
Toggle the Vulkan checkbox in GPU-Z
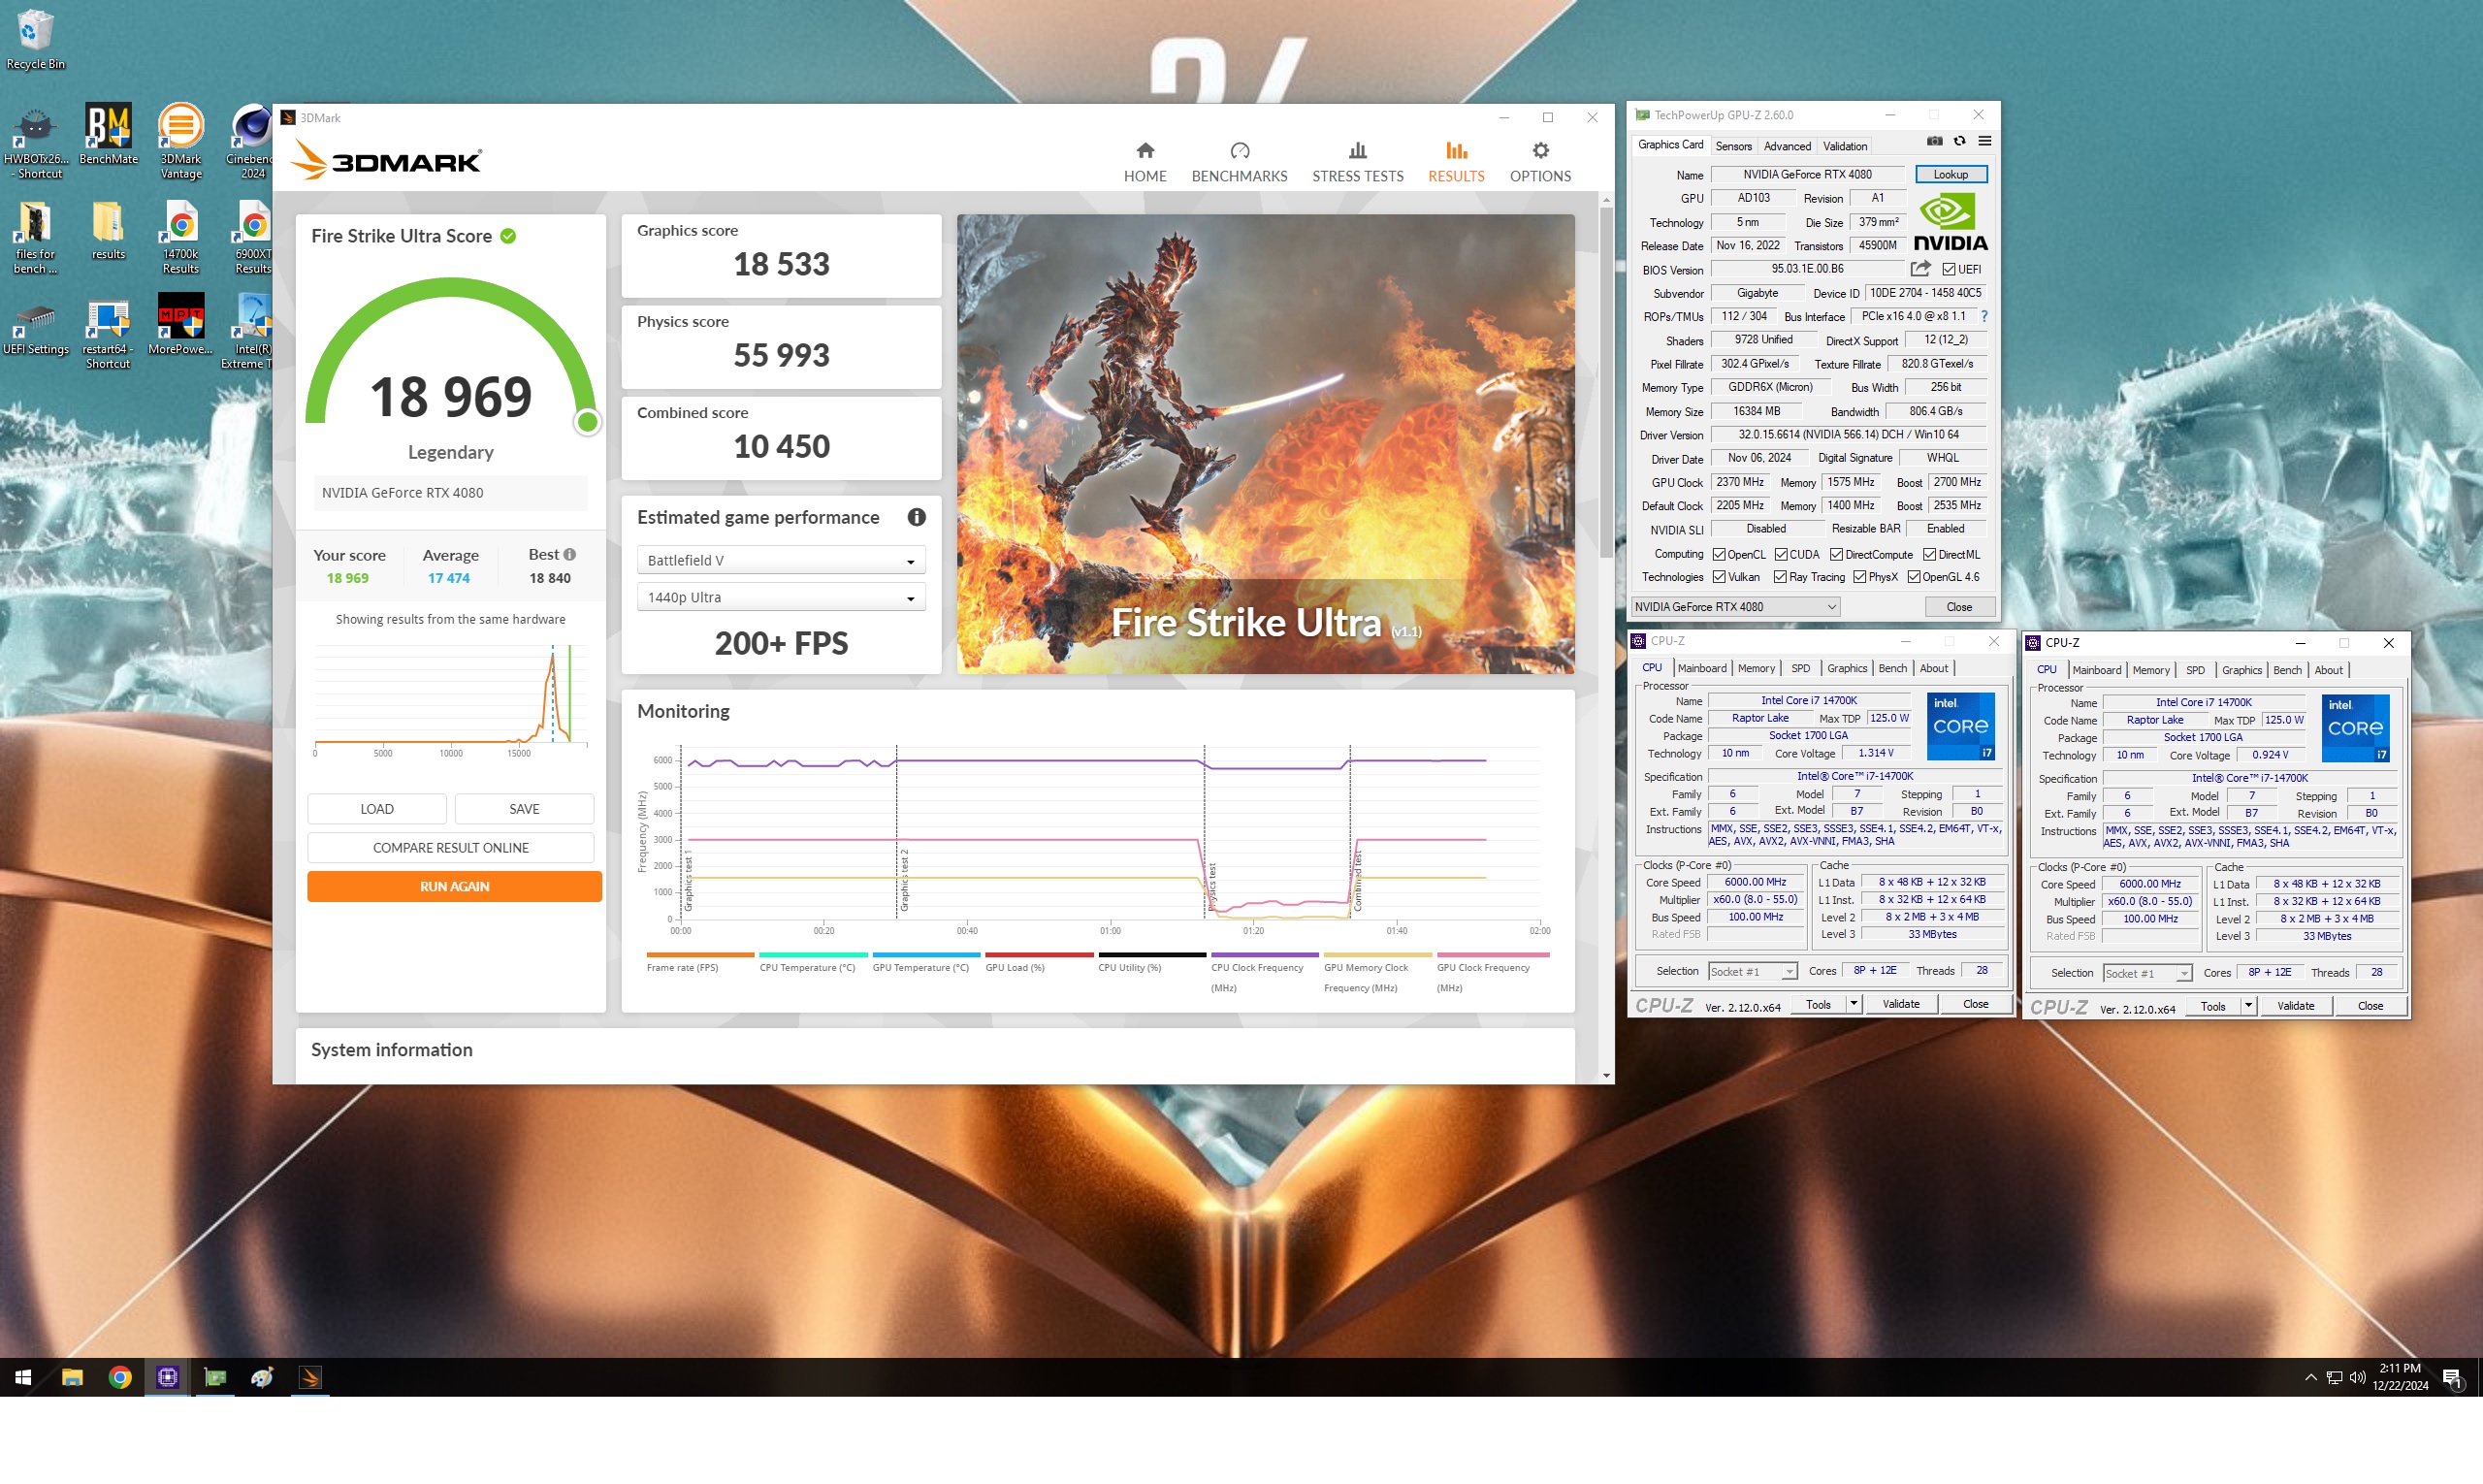click(x=1719, y=577)
